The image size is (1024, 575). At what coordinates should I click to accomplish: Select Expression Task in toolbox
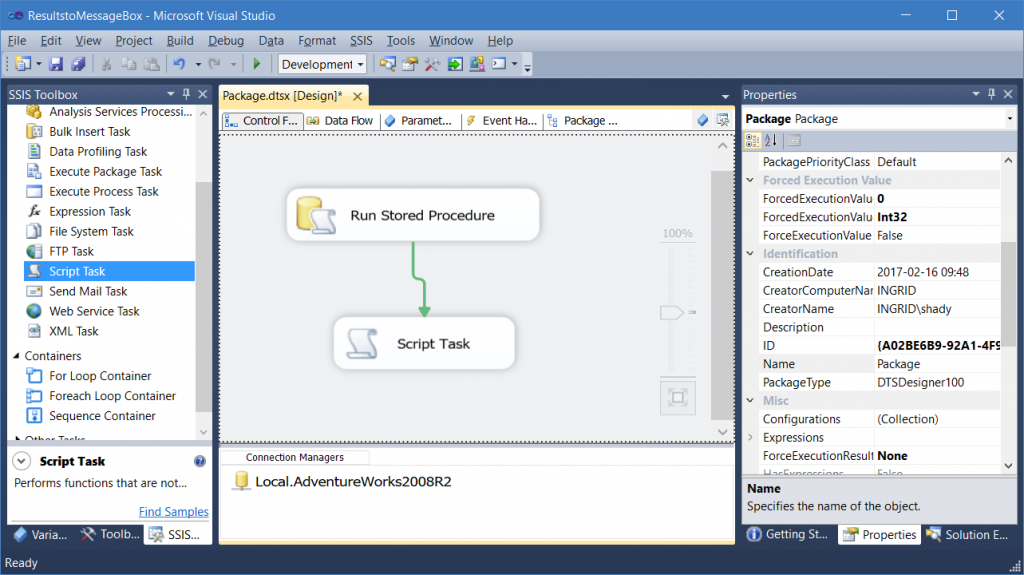[x=90, y=212]
